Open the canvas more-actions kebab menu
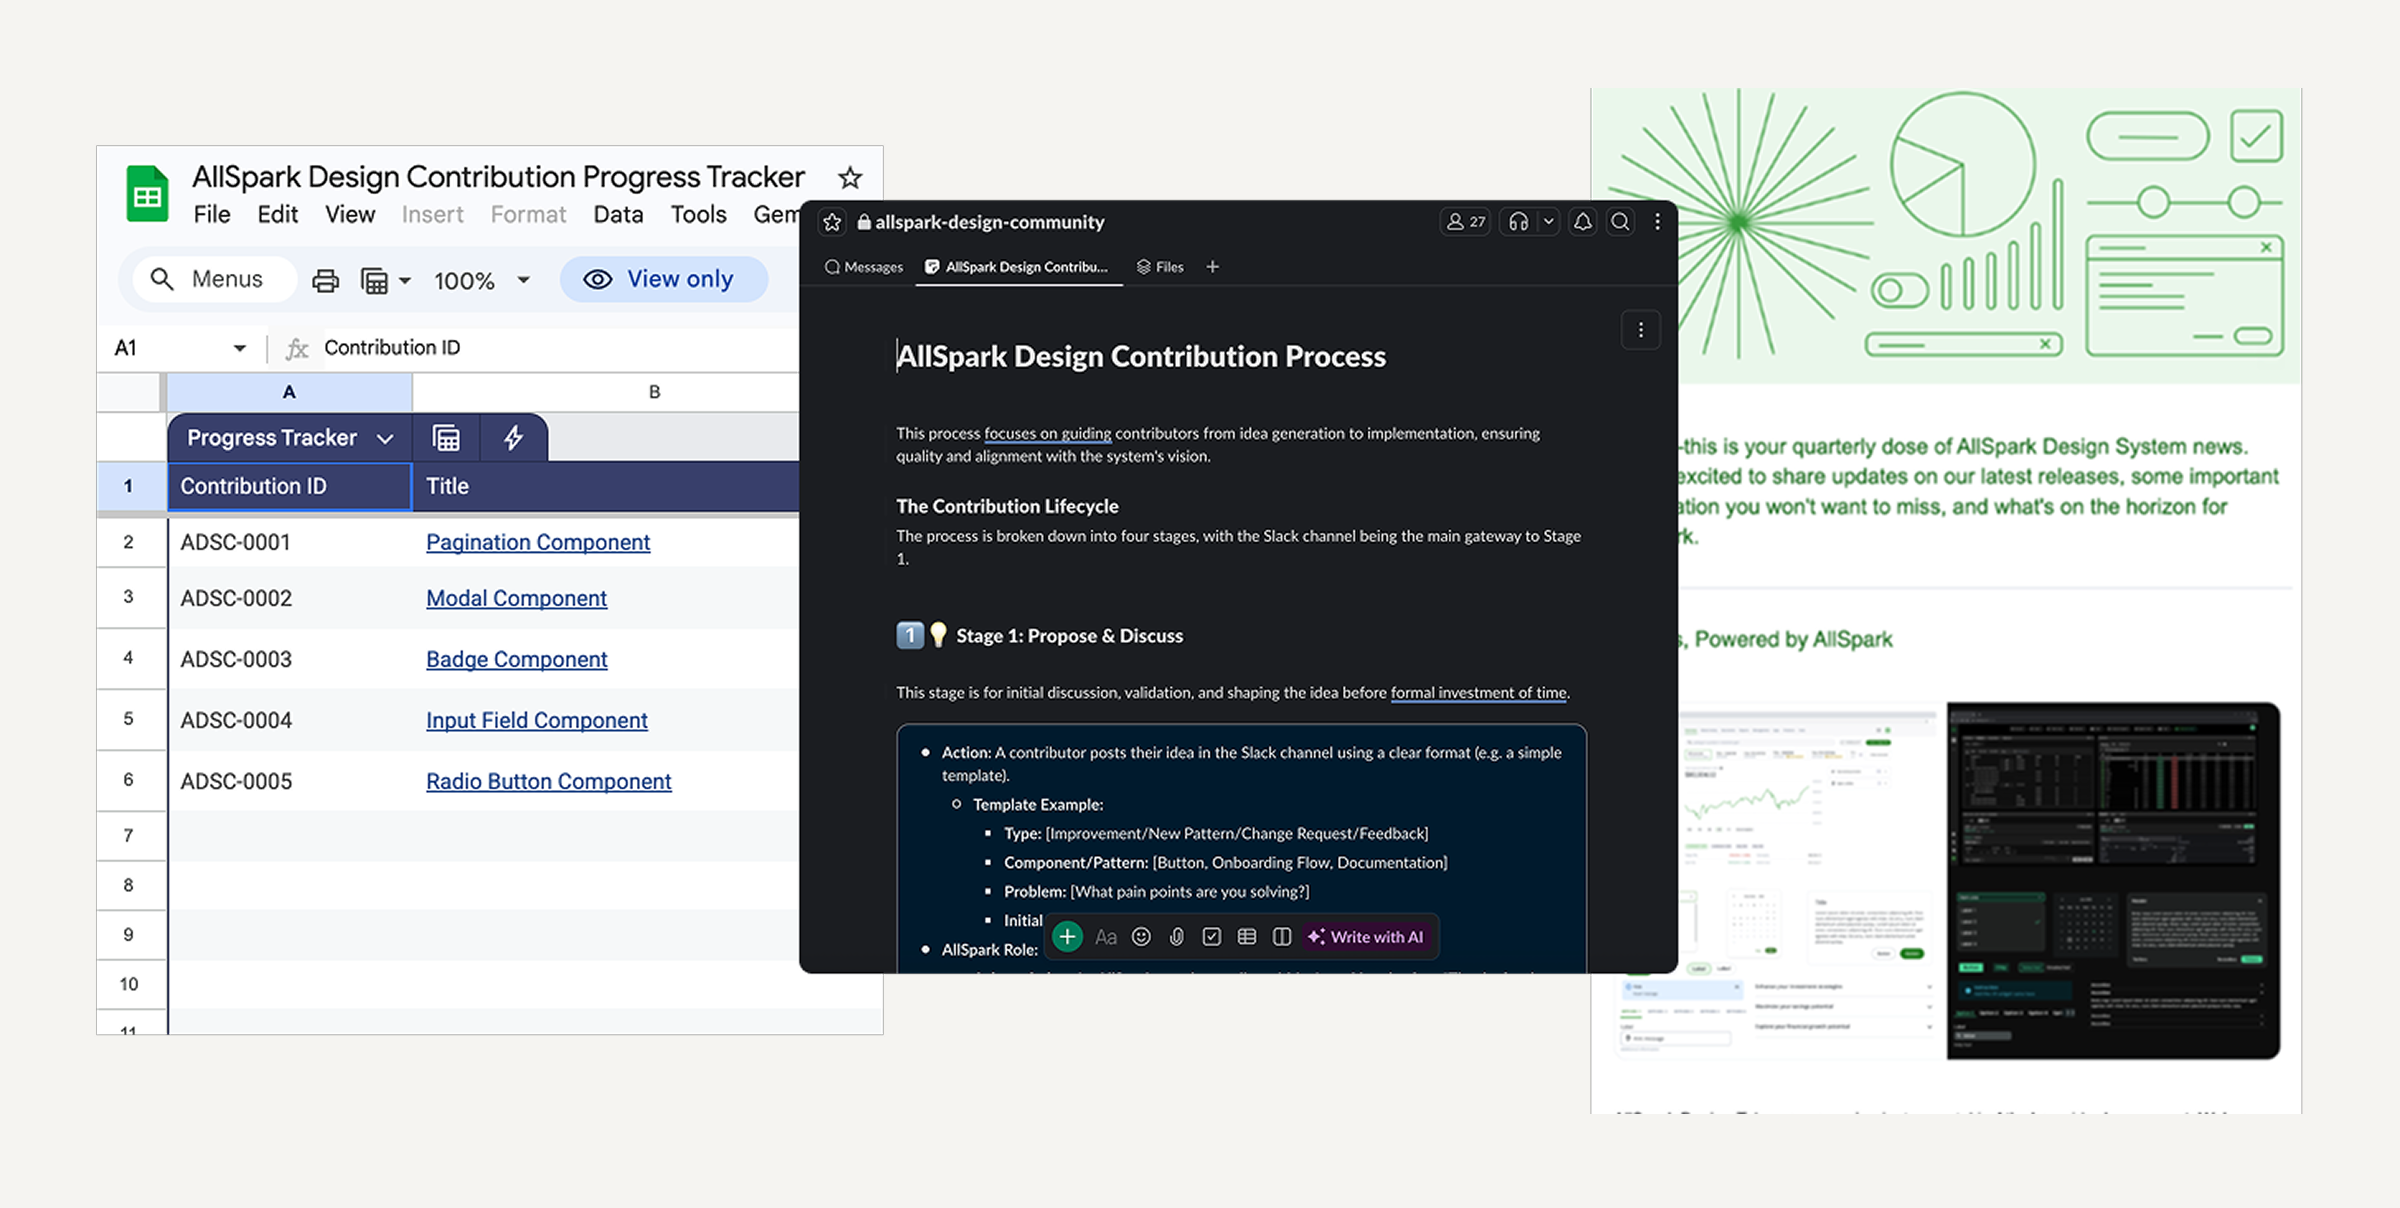The width and height of the screenshot is (2400, 1208). [1640, 330]
